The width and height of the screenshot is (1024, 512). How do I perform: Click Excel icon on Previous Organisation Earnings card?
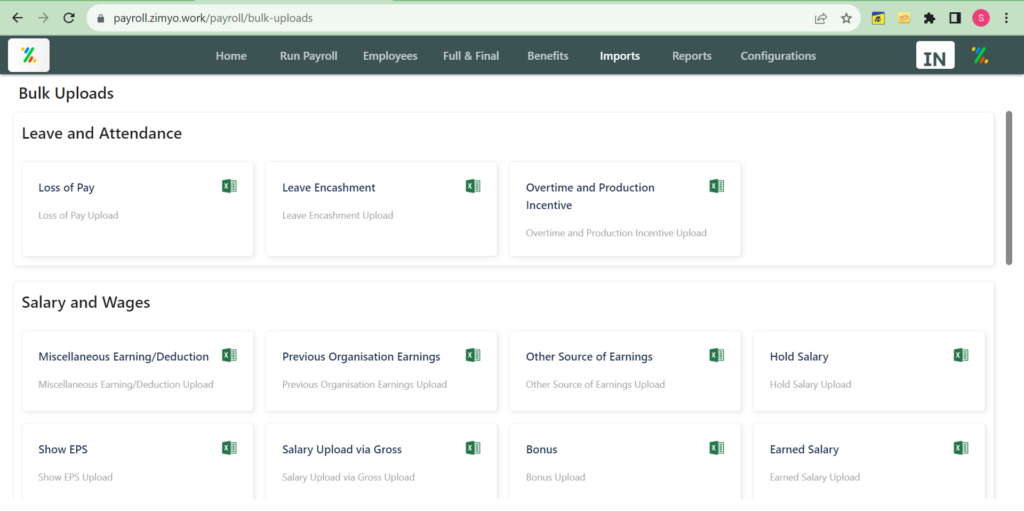473,355
